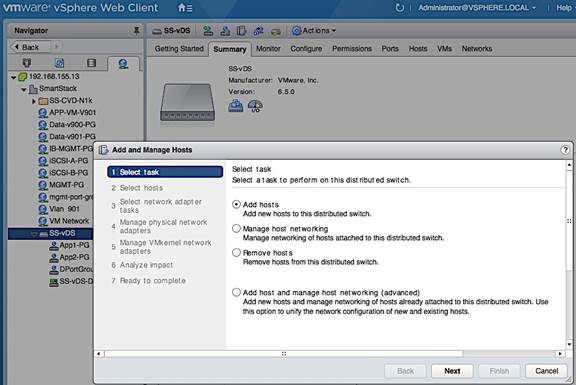Image resolution: width=576 pixels, height=385 pixels.
Task: Click the dialog horizontal scrollbar
Action: point(284,354)
